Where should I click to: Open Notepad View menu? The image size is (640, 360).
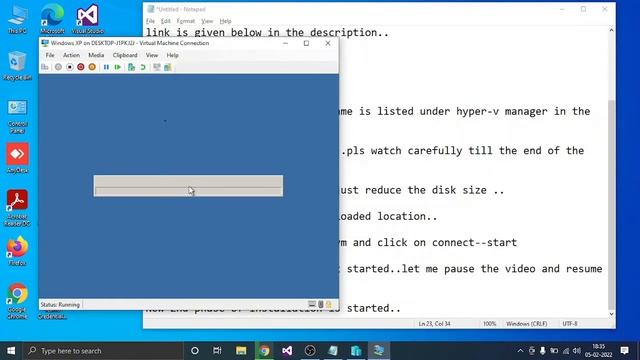tap(207, 21)
